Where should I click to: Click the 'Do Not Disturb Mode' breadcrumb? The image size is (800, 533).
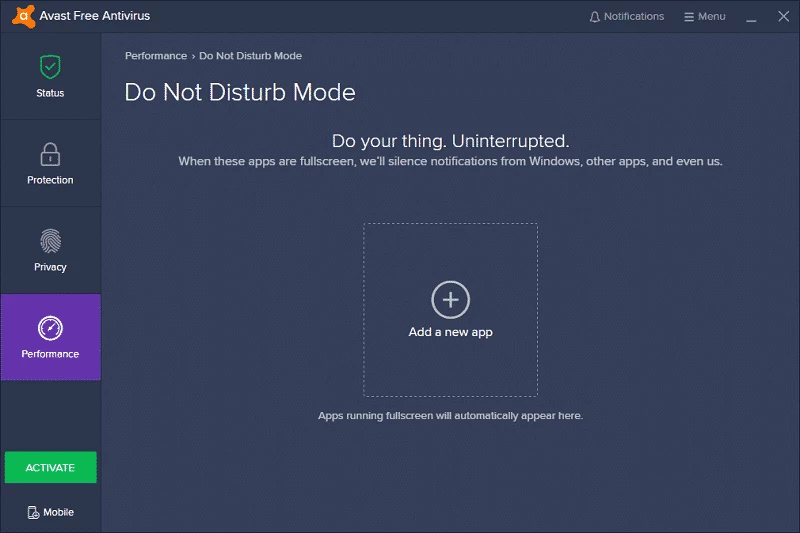pyautogui.click(x=250, y=56)
